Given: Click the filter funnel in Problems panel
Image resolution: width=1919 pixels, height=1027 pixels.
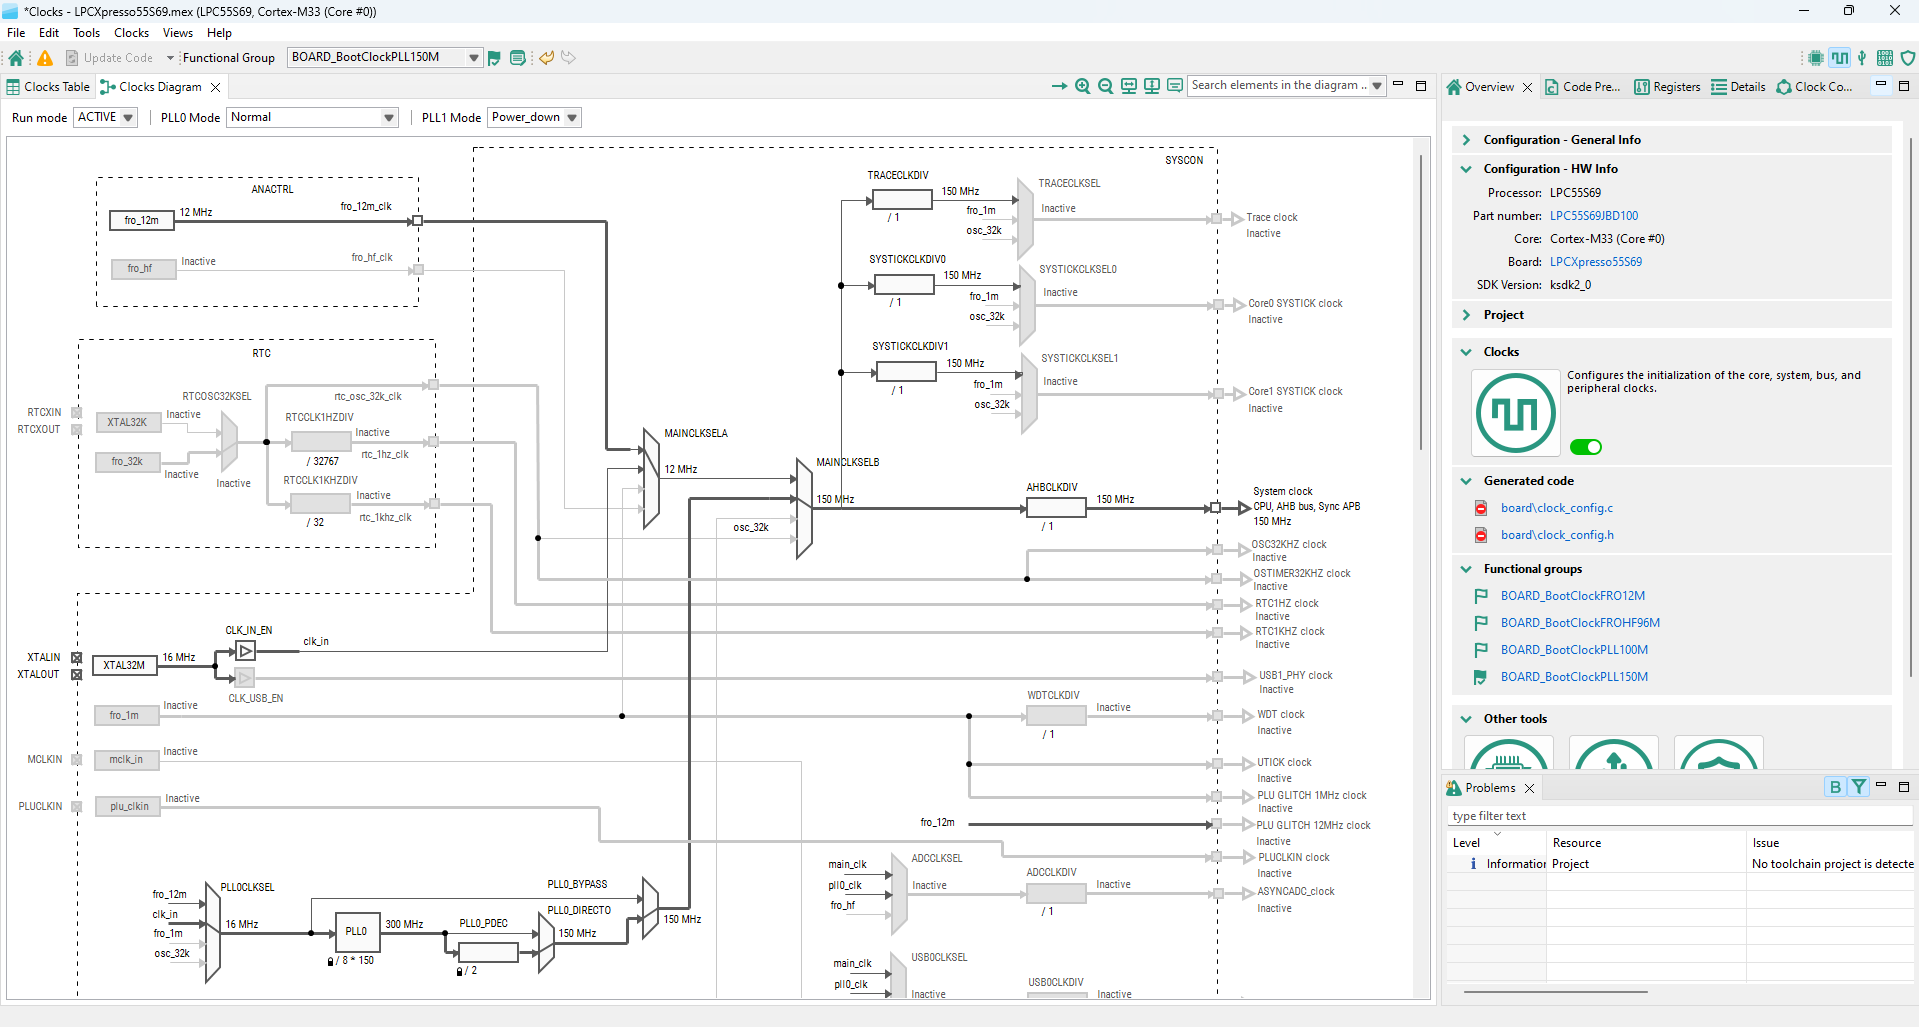Looking at the screenshot, I should click(x=1858, y=787).
